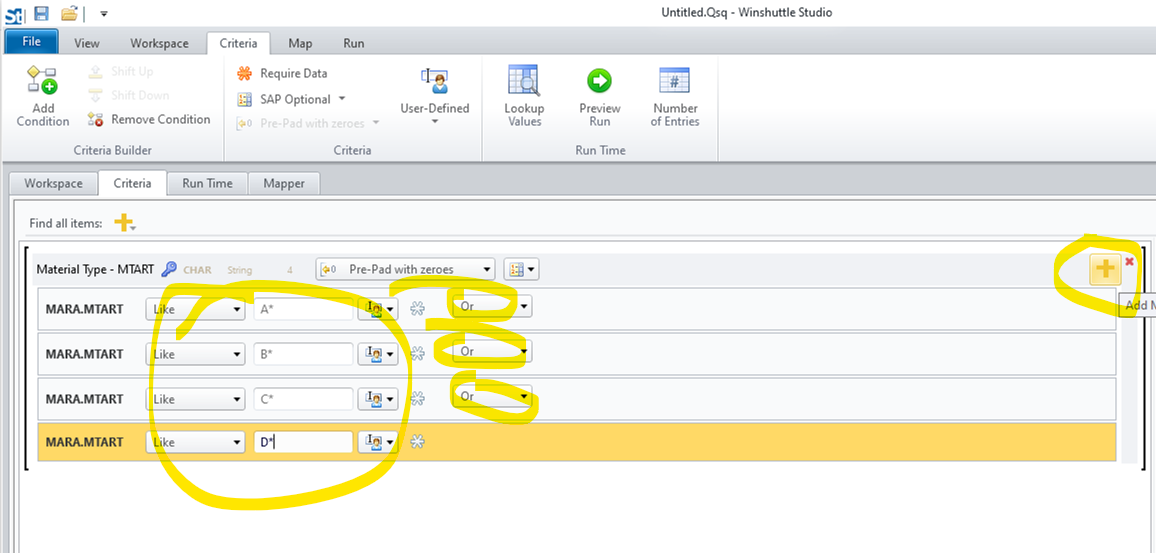
Task: Open Like operator dropdown in D* row
Action: click(195, 442)
